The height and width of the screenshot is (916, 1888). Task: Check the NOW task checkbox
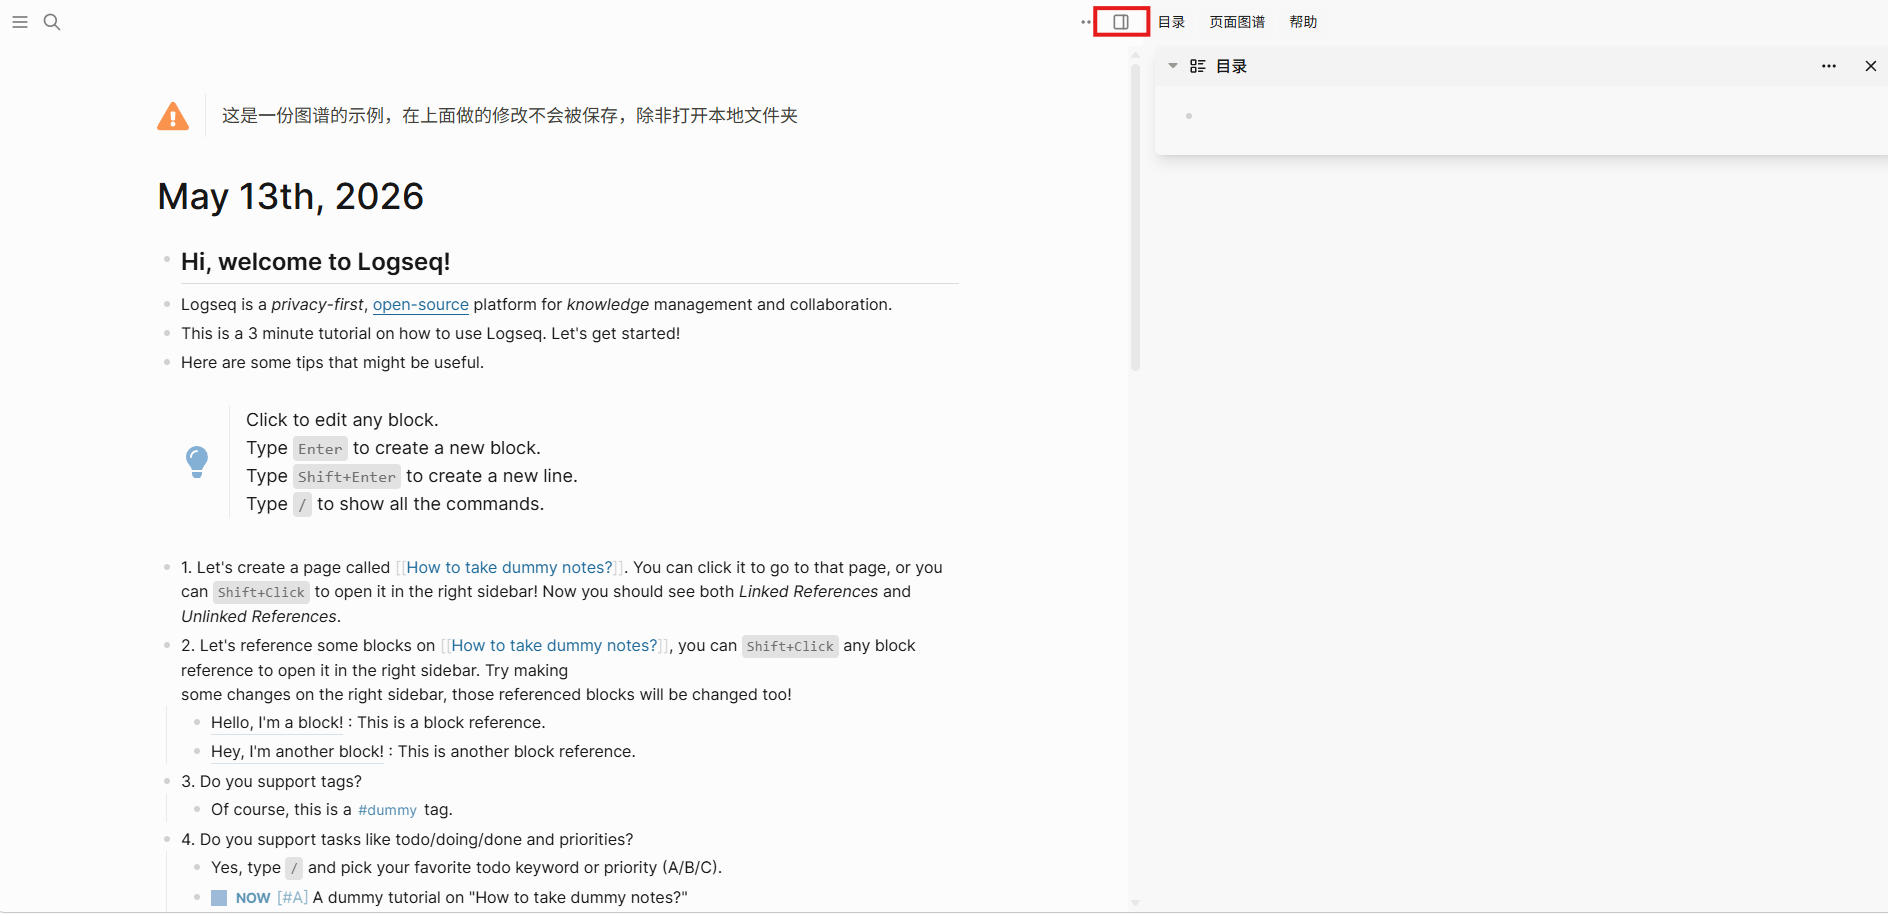point(219,898)
